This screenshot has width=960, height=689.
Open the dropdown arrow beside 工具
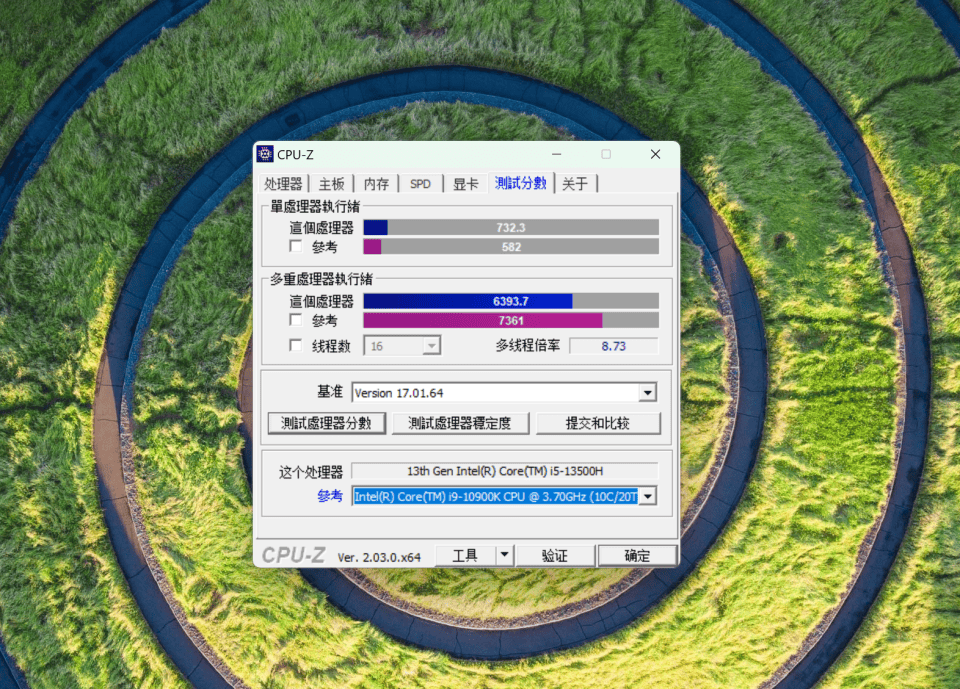click(504, 555)
